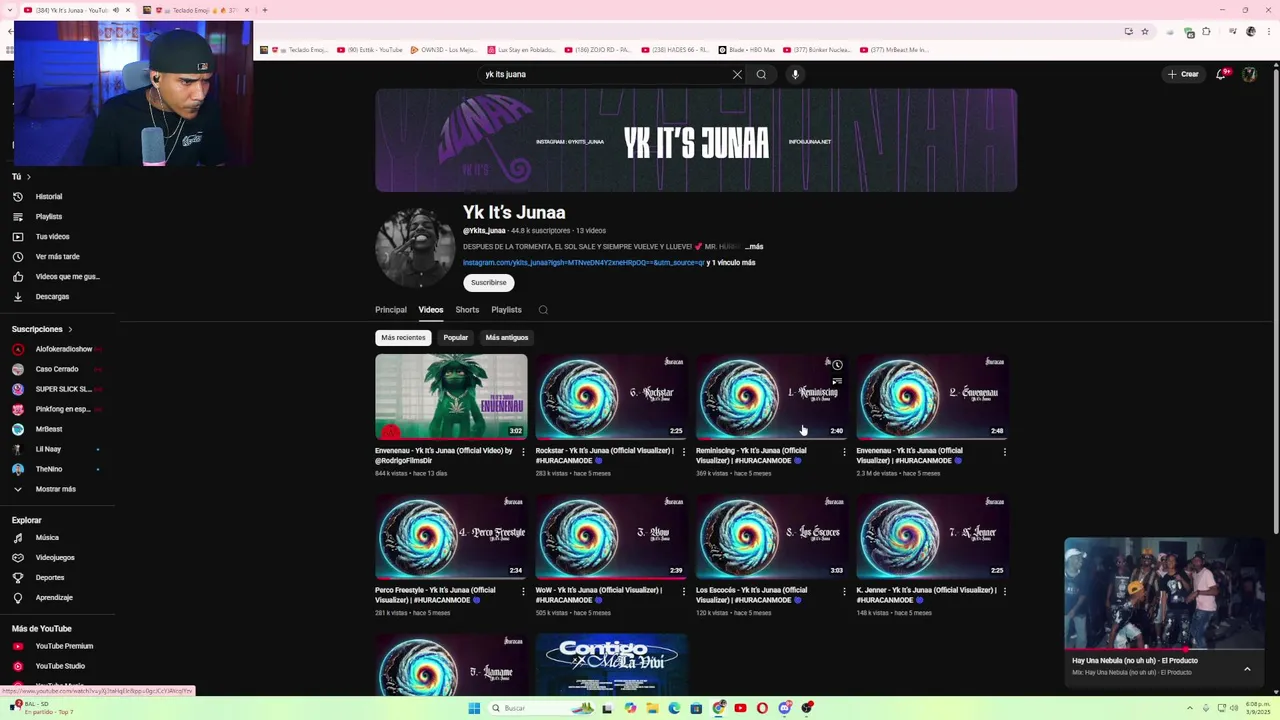
Task: Switch to the Teclado Emoji browser tab
Action: click(196, 10)
